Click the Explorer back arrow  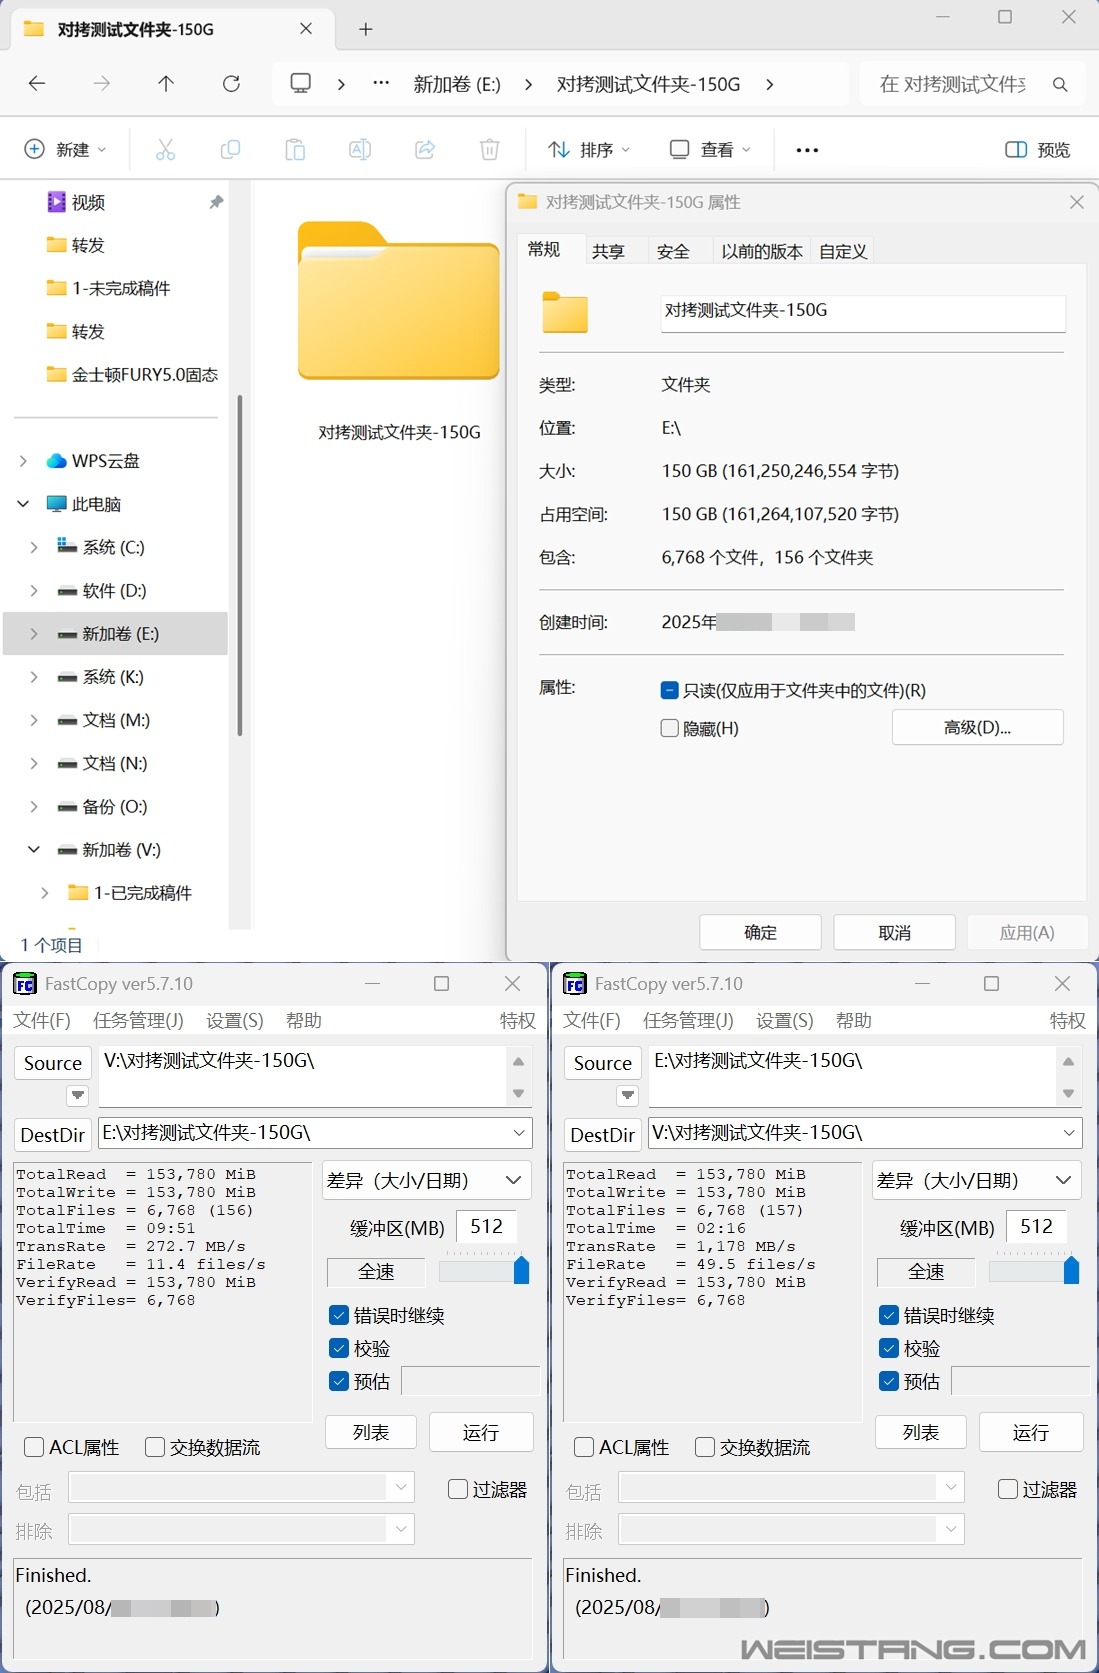point(37,84)
